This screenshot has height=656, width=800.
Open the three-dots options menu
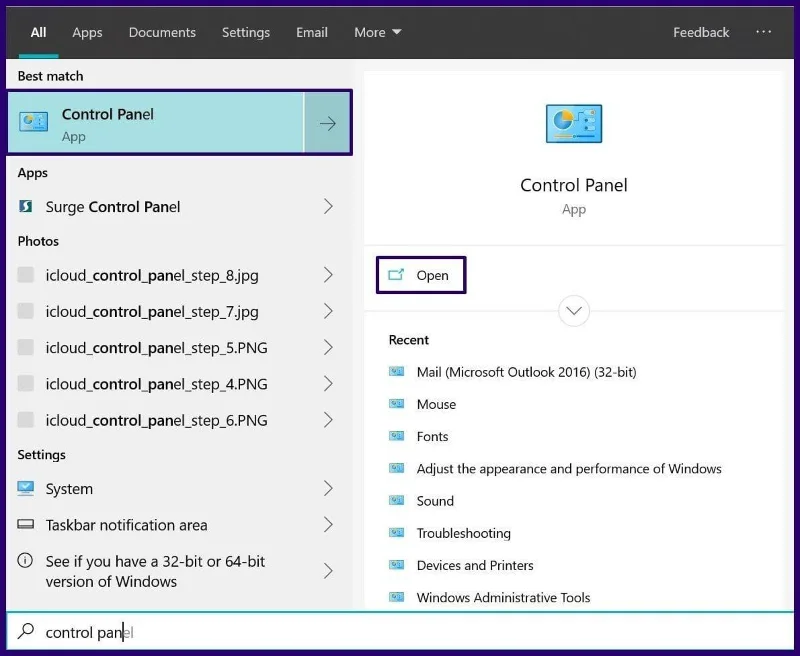coord(763,32)
